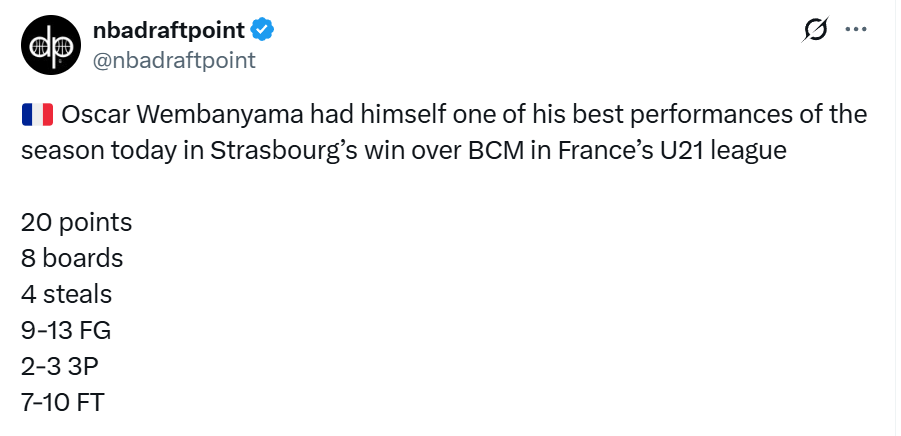The image size is (901, 436).
Task: Click the '8 boards' stat line
Action: (72, 258)
